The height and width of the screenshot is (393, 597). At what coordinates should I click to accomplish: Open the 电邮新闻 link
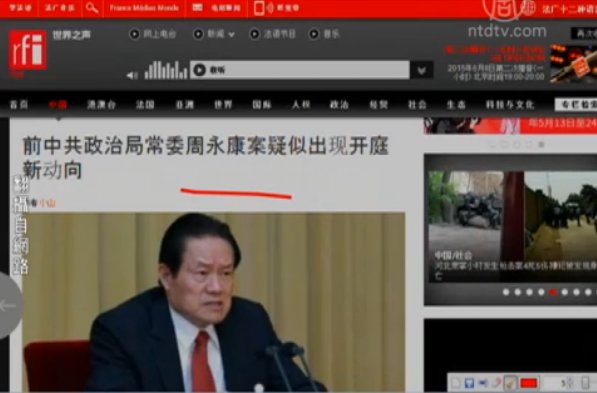pos(226,8)
